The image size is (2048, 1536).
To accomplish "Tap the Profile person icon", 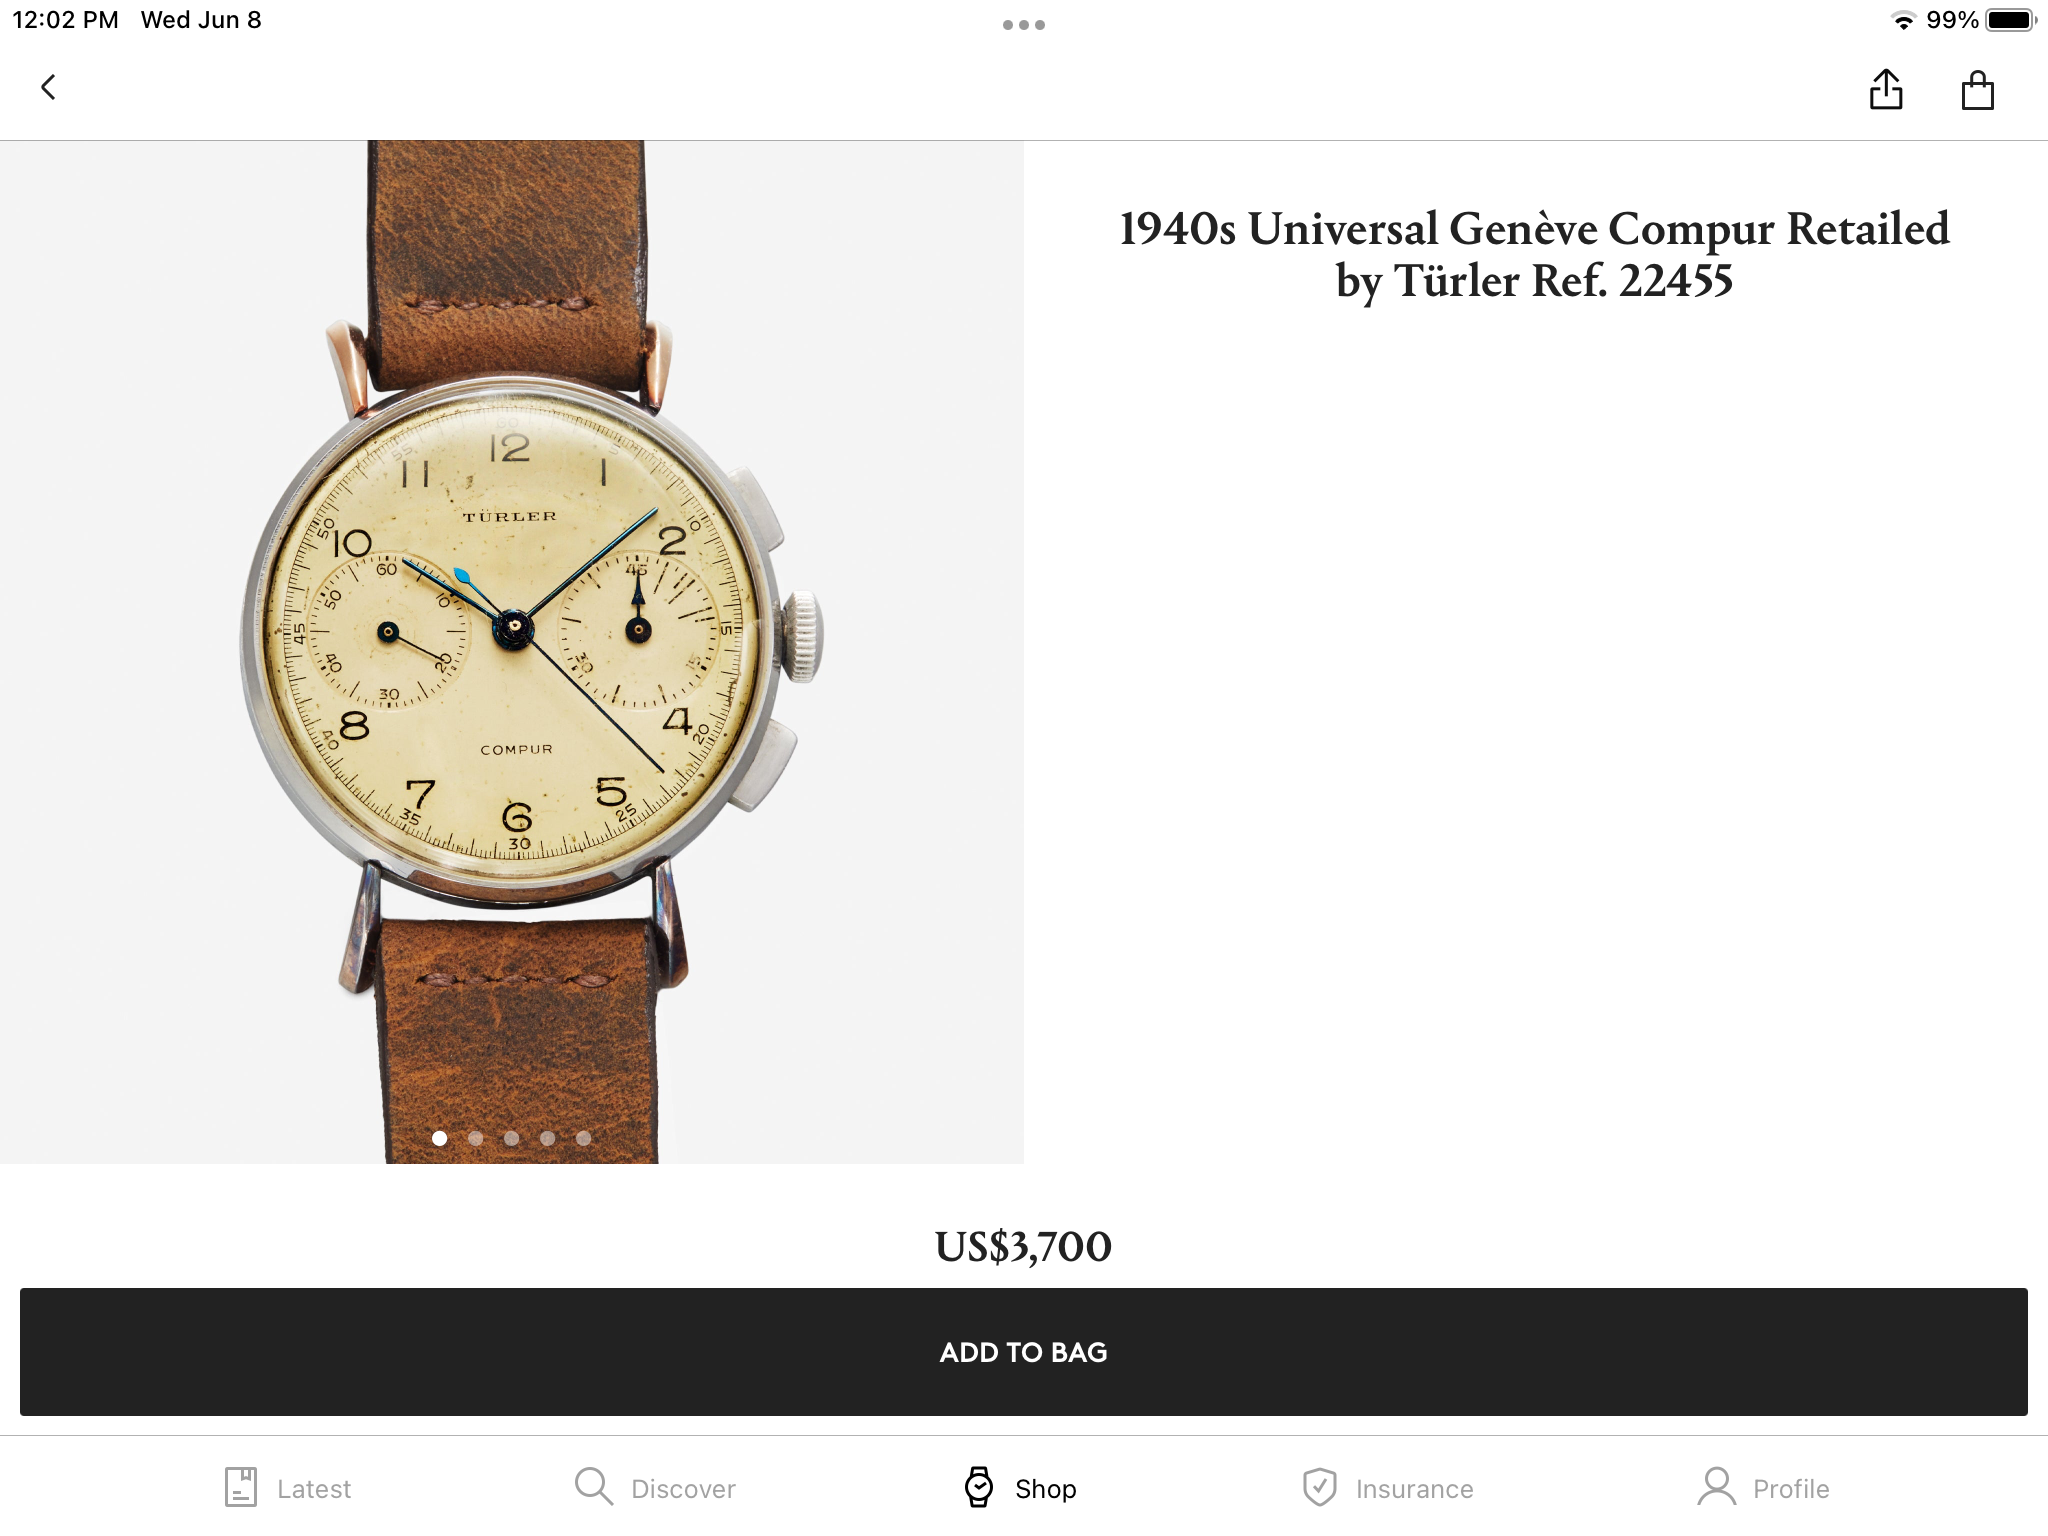I will coord(1717,1487).
